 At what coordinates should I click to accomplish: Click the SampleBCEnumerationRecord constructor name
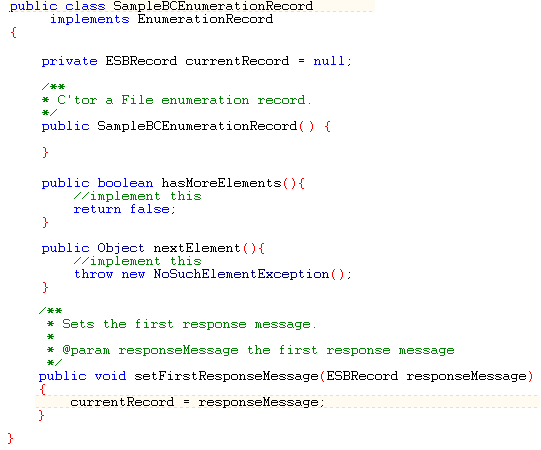click(197, 126)
